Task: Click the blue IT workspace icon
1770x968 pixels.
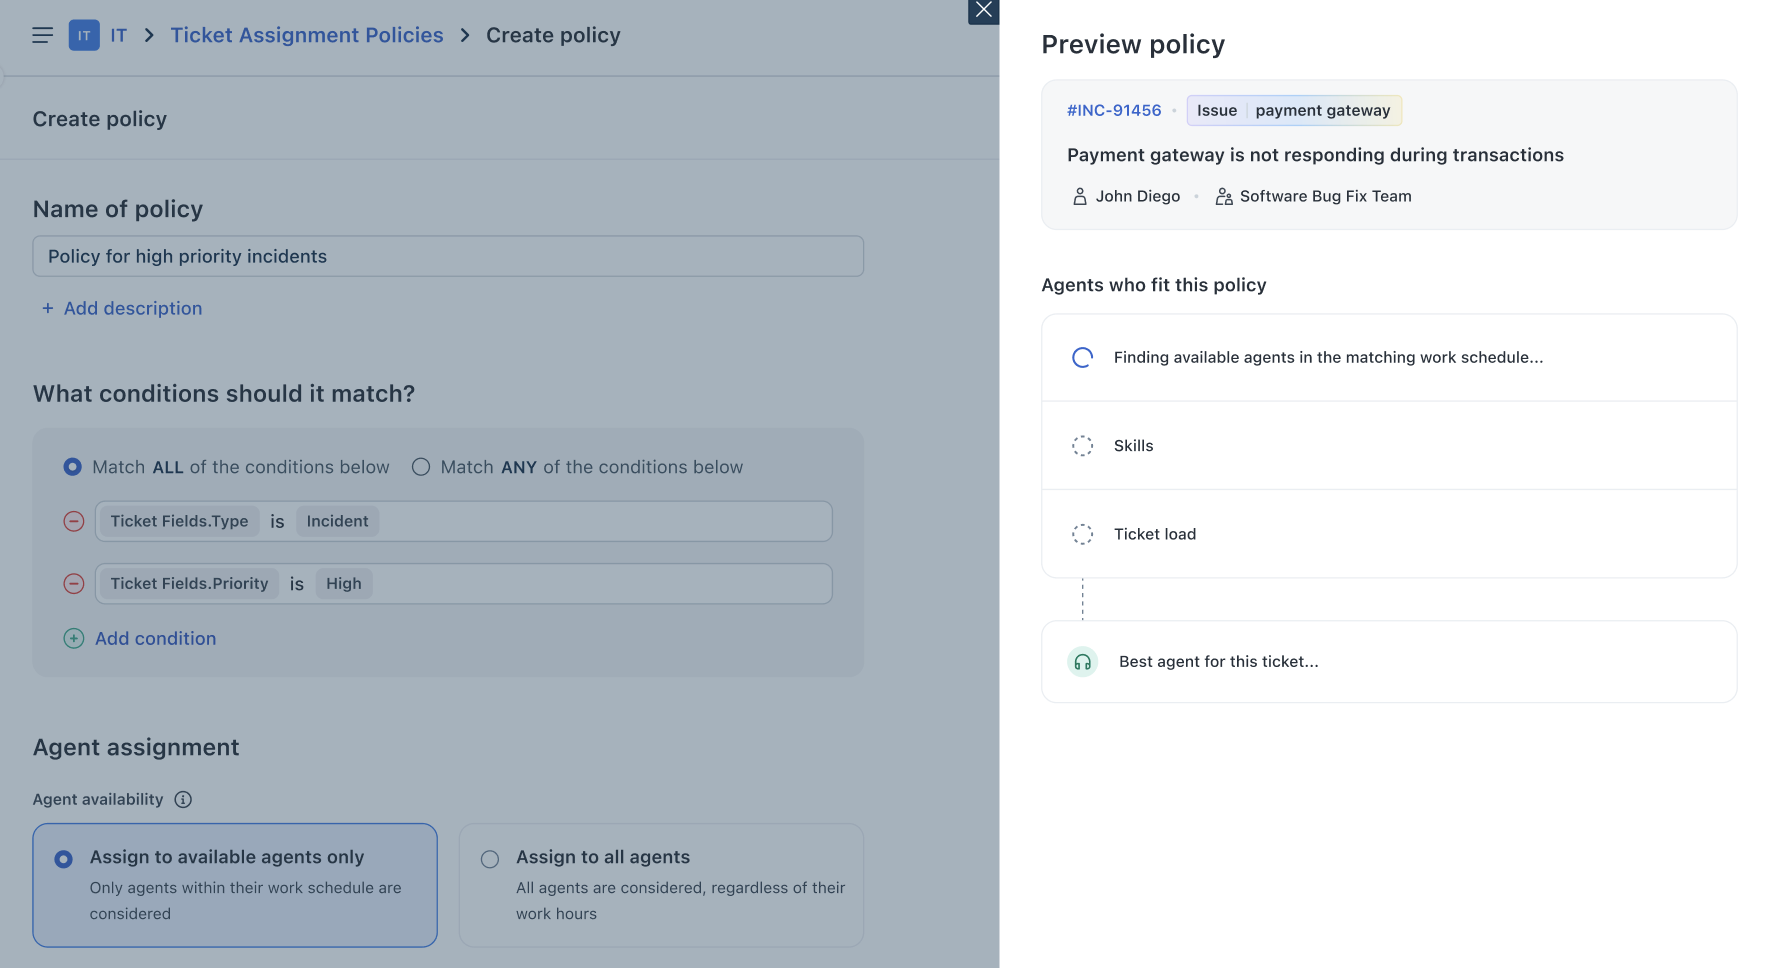Action: 84,36
